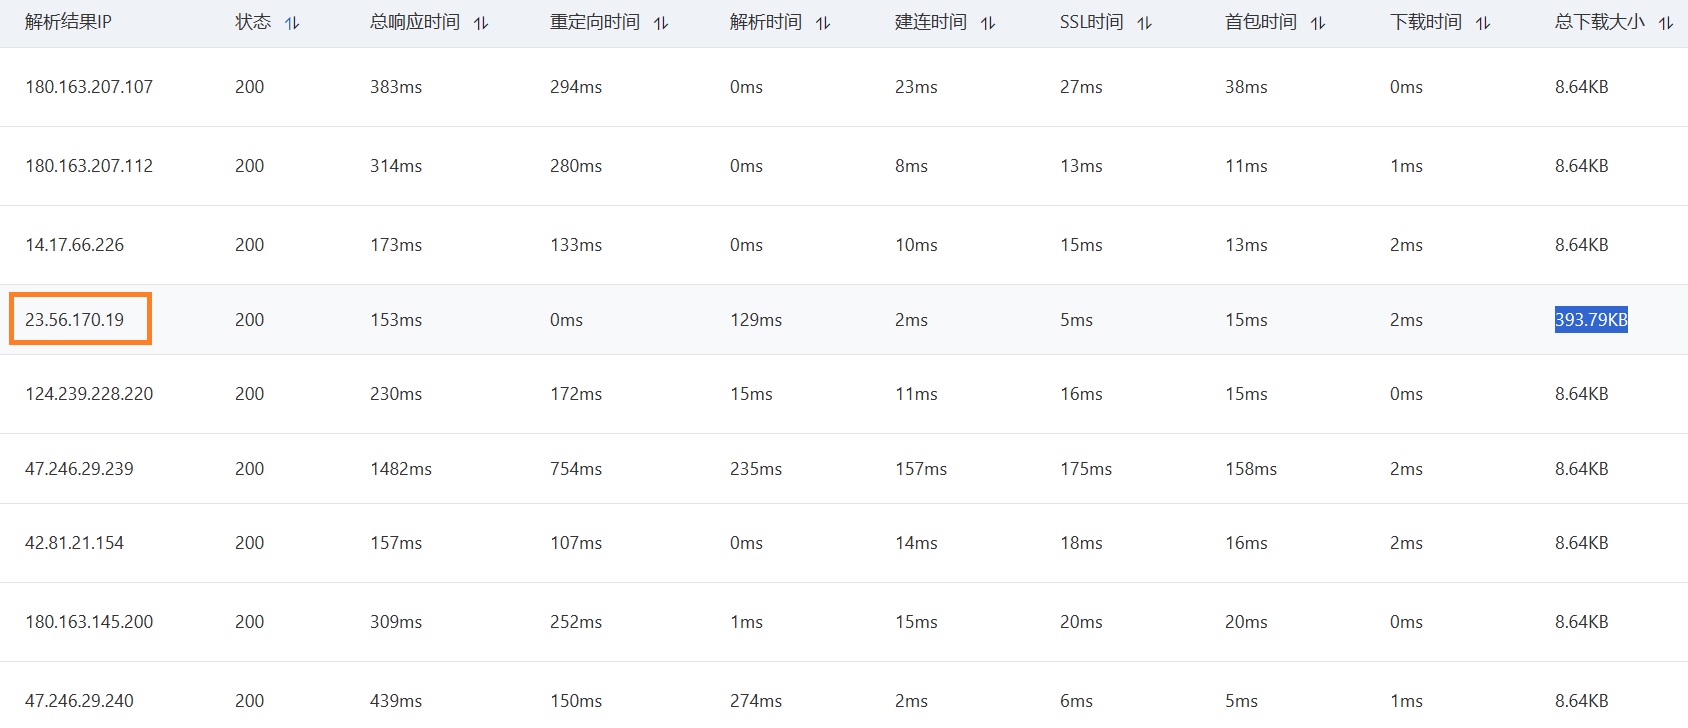Select IP address 180.163.207.107 cell

89,87
